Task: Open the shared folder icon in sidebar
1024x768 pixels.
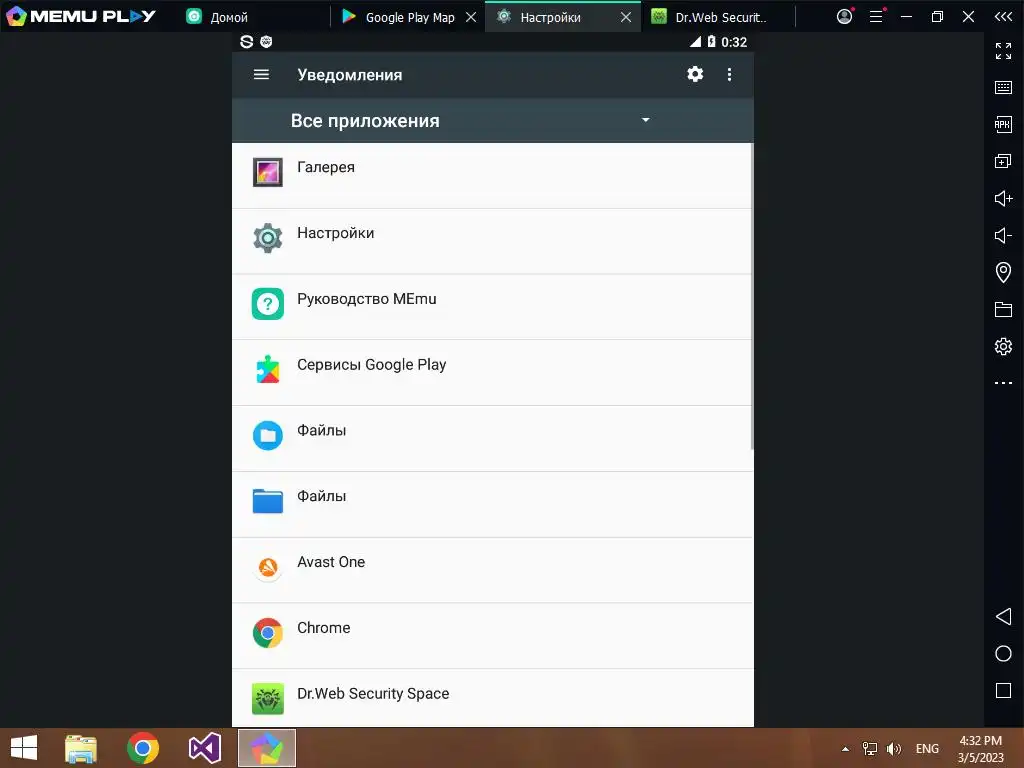Action: (1003, 309)
